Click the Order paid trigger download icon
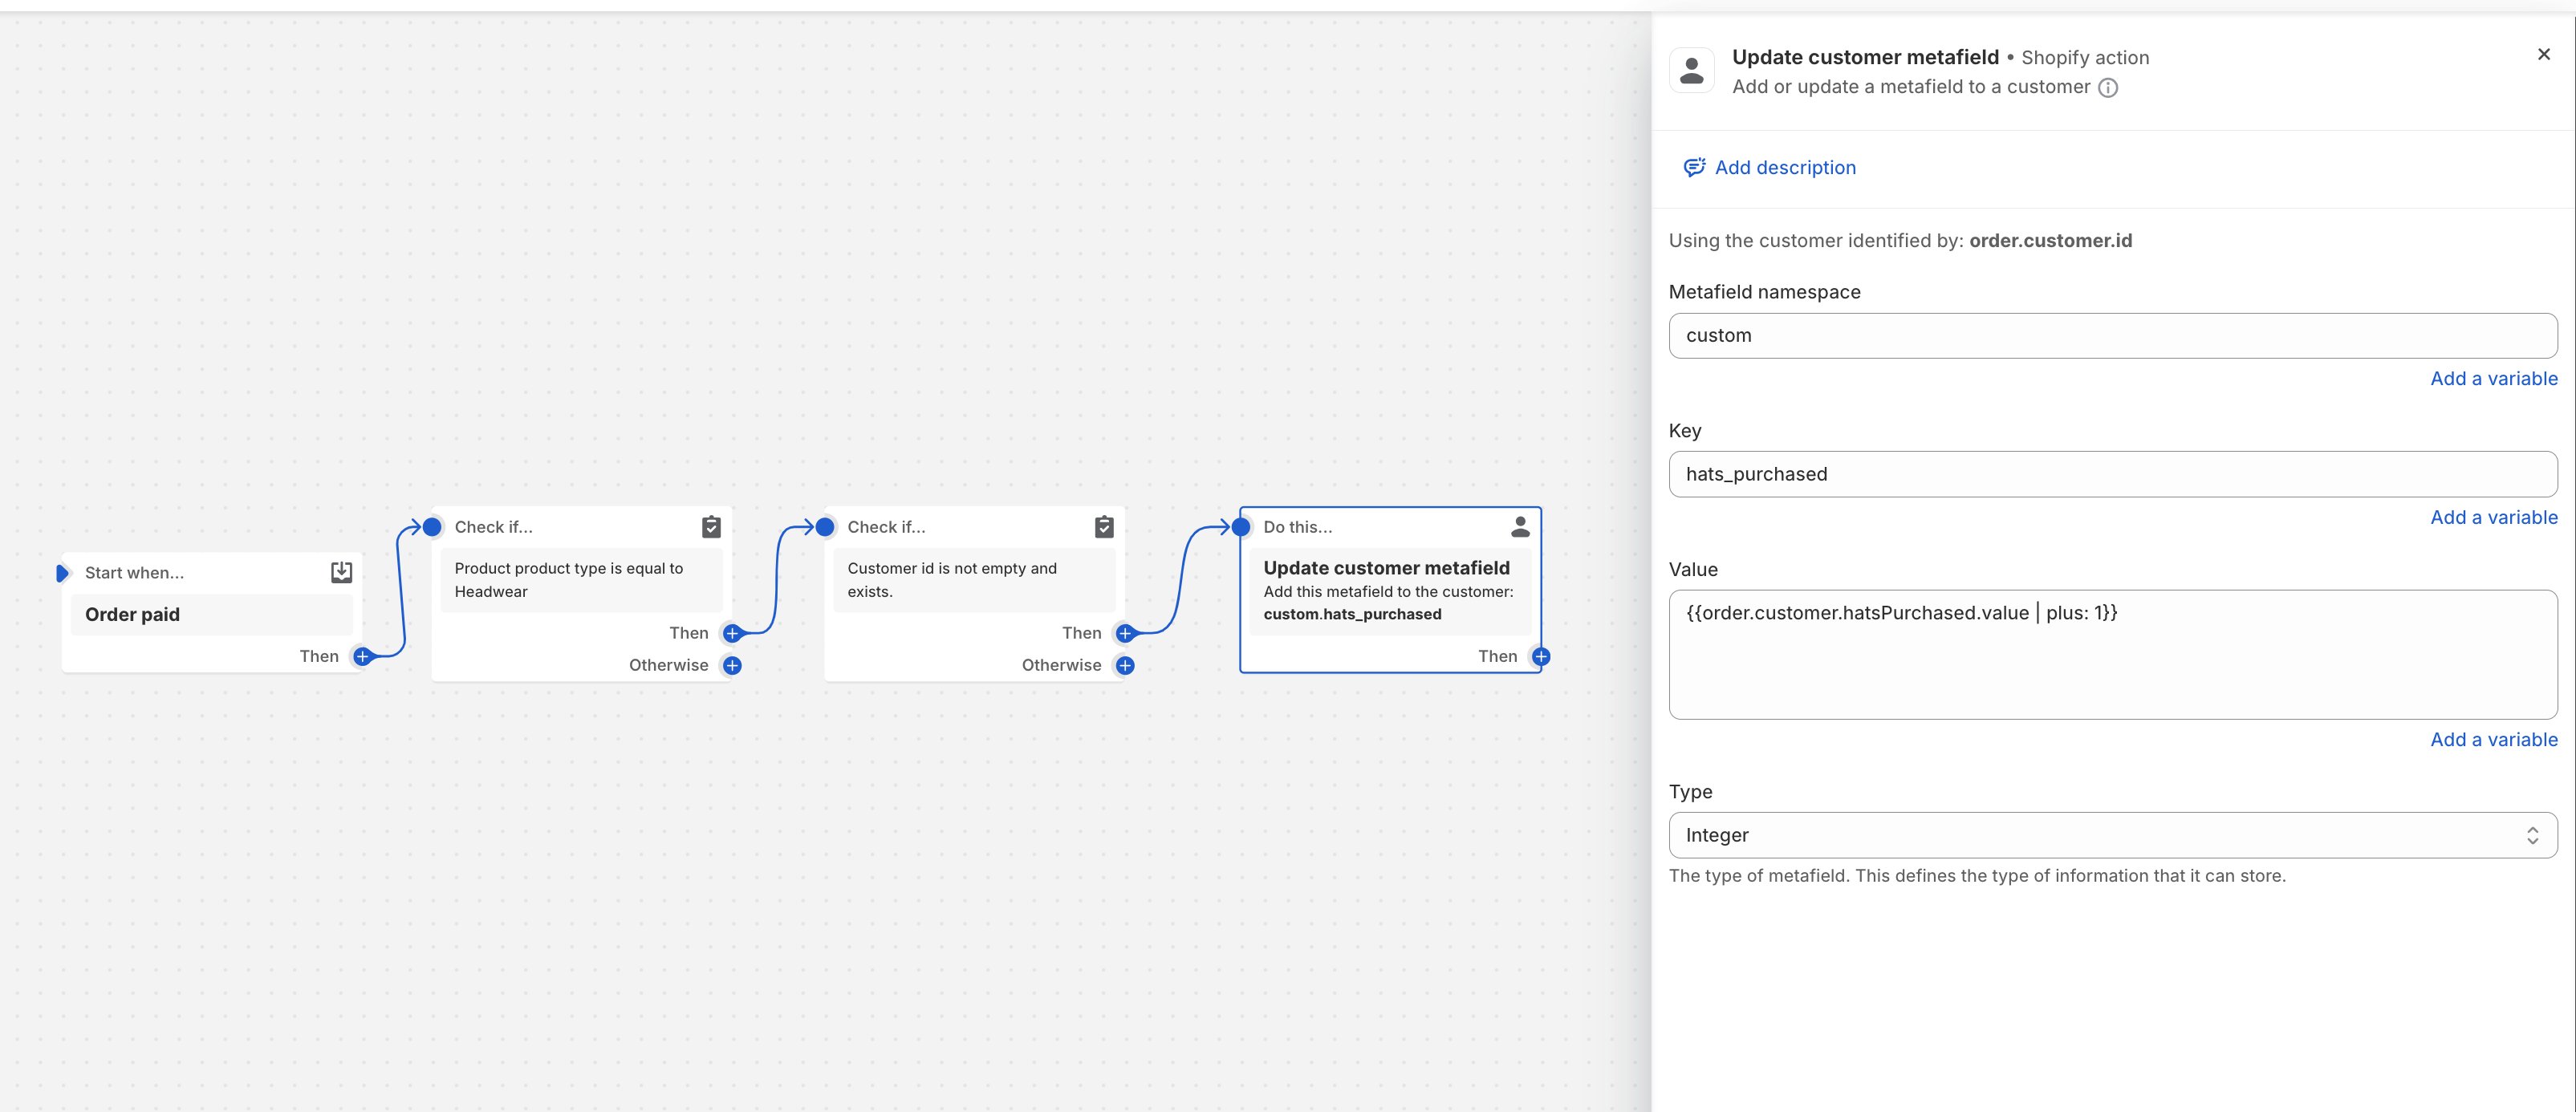The image size is (2576, 1112). [341, 572]
